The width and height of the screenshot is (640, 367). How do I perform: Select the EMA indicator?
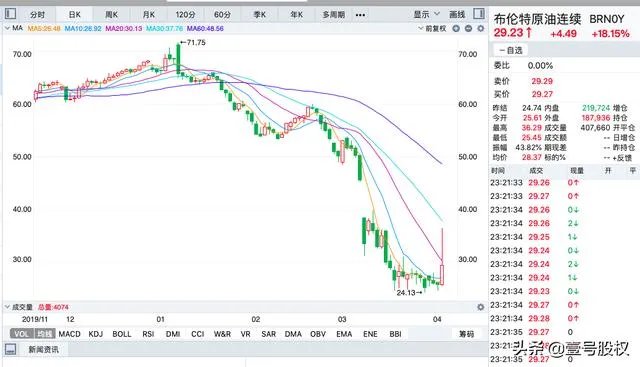(x=344, y=334)
